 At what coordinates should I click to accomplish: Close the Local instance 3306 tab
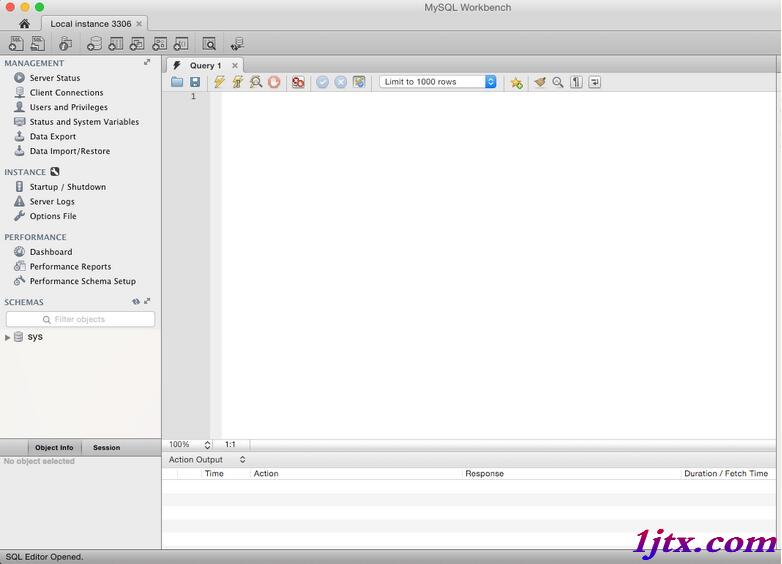pos(139,23)
